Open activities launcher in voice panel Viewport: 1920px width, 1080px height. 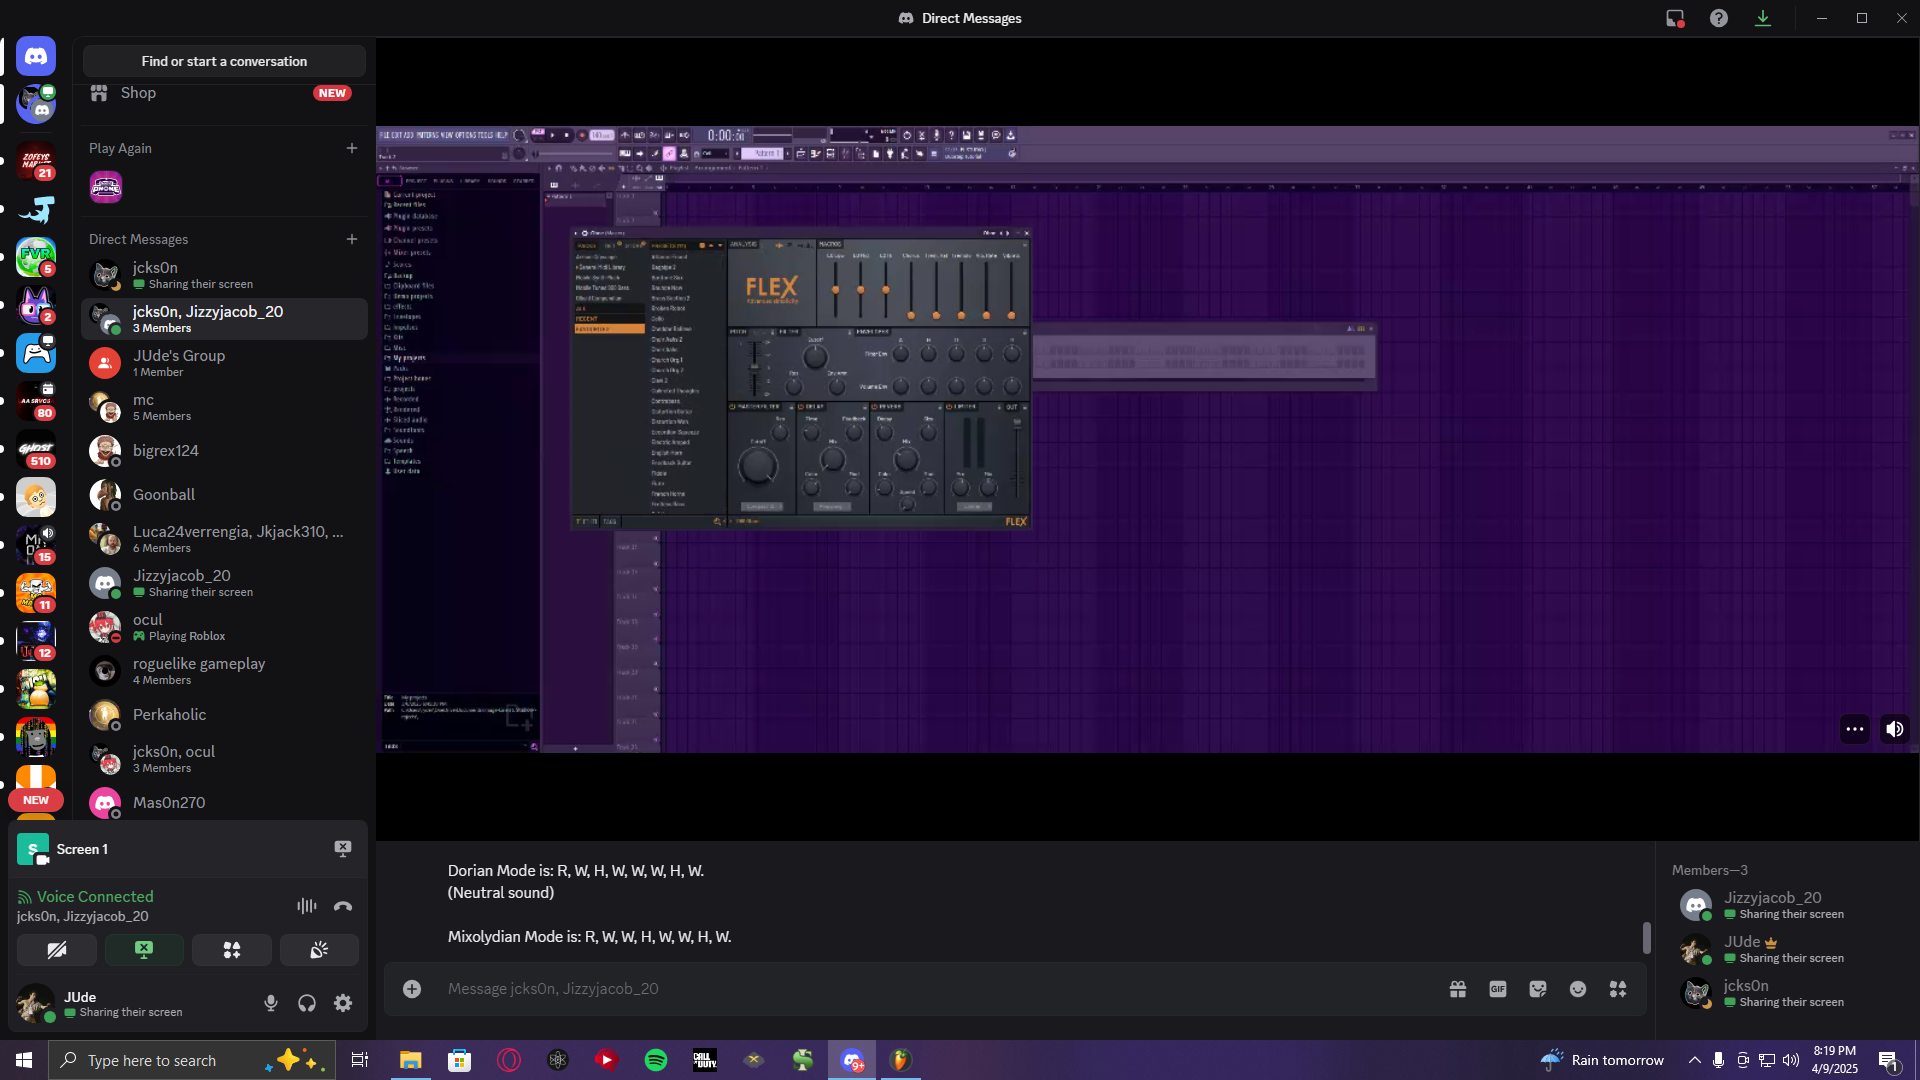point(232,950)
